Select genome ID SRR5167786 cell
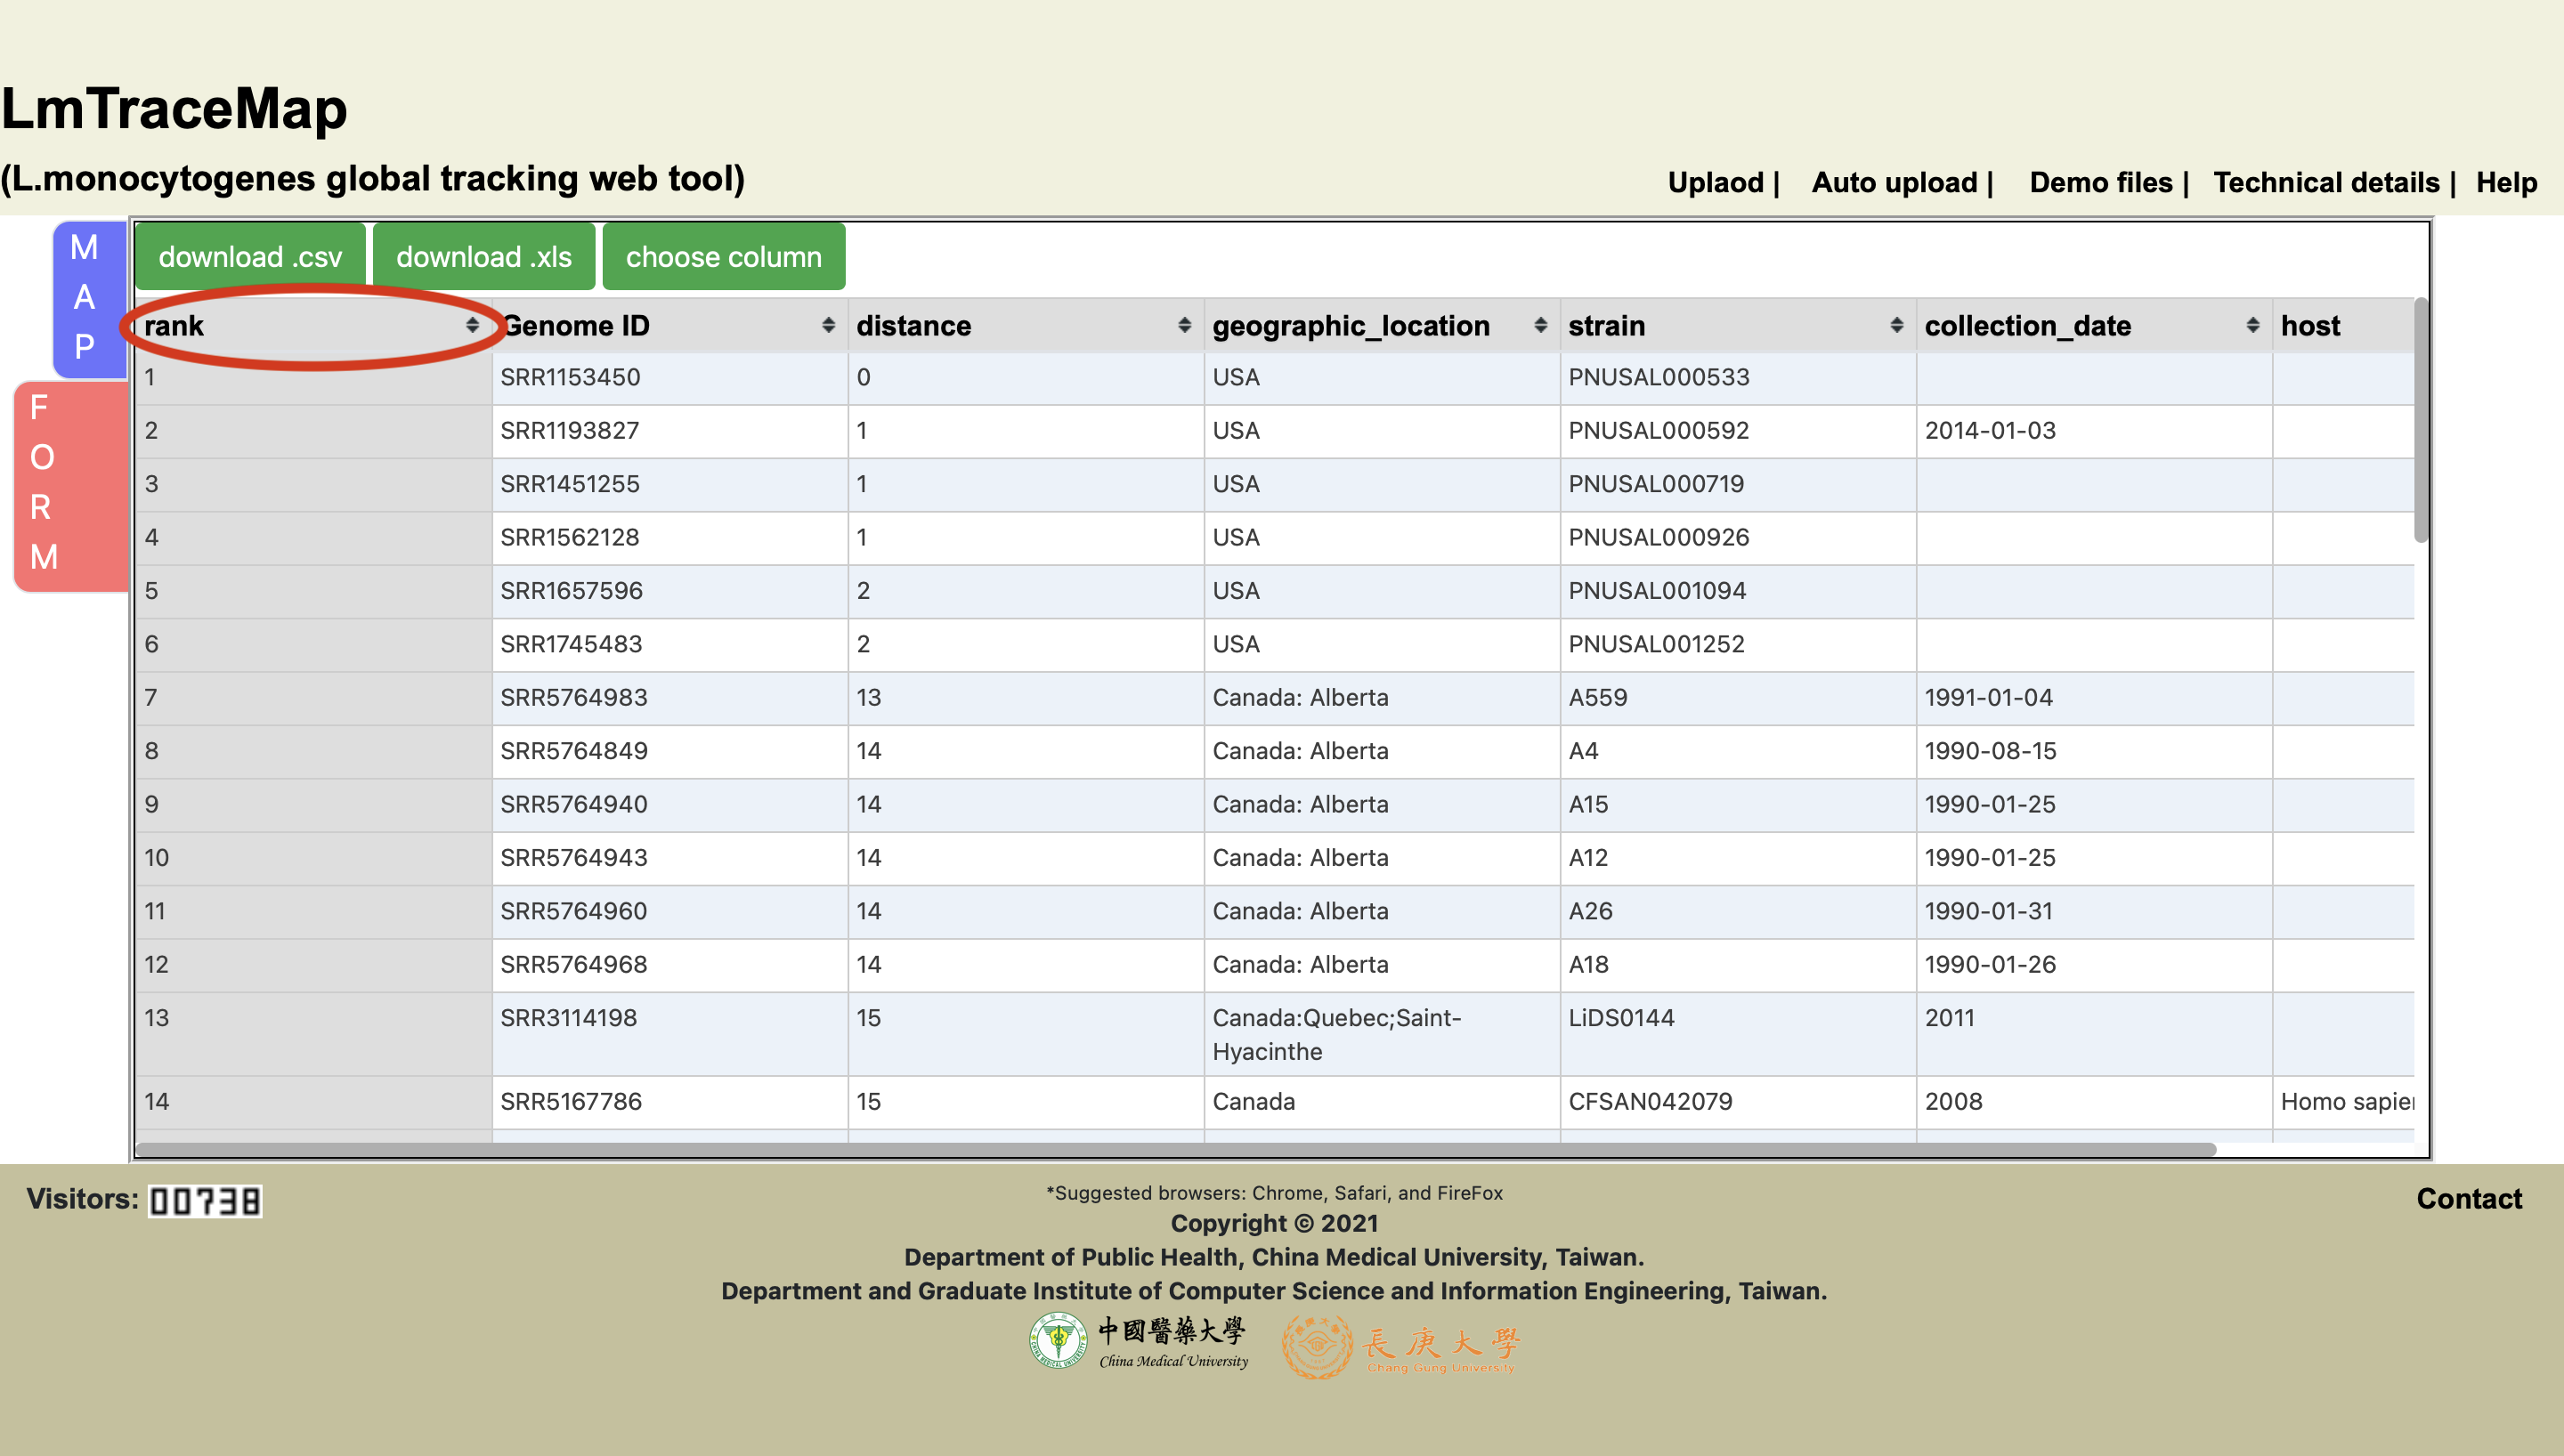The height and width of the screenshot is (1456, 2564). pyautogui.click(x=670, y=1102)
